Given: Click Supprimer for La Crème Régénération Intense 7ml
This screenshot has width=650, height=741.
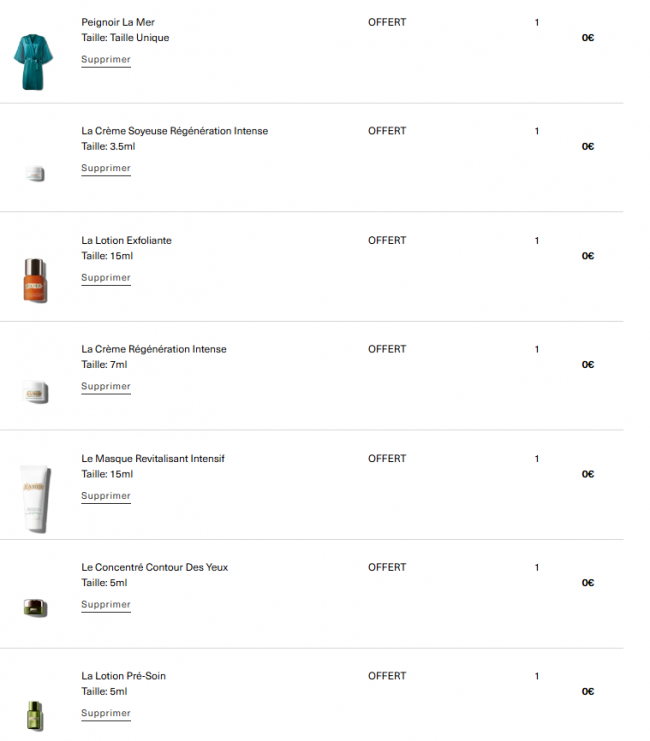Looking at the screenshot, I should [106, 386].
